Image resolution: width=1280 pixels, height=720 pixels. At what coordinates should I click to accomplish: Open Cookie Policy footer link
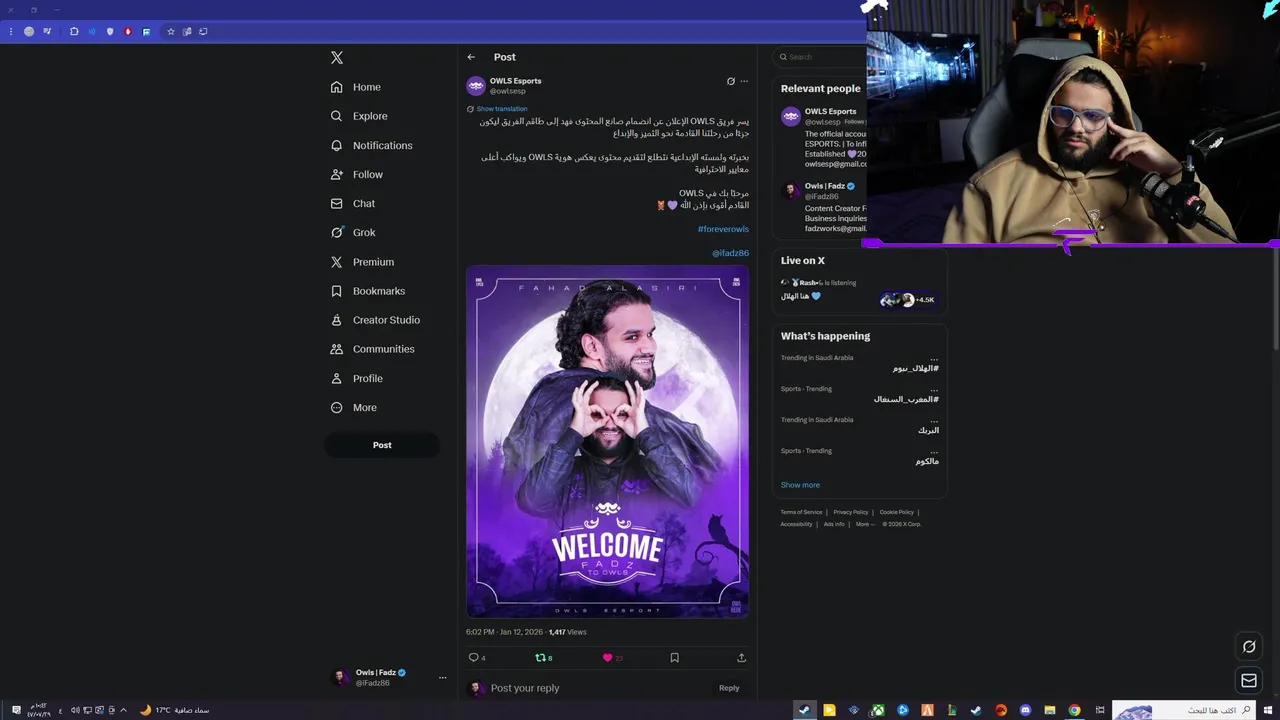pyautogui.click(x=897, y=512)
